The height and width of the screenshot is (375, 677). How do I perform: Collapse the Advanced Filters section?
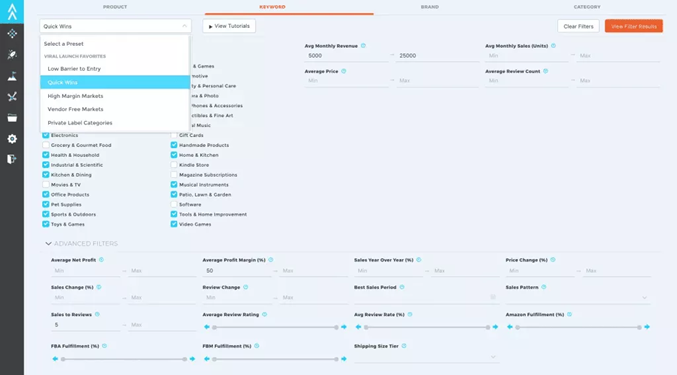[x=48, y=244]
